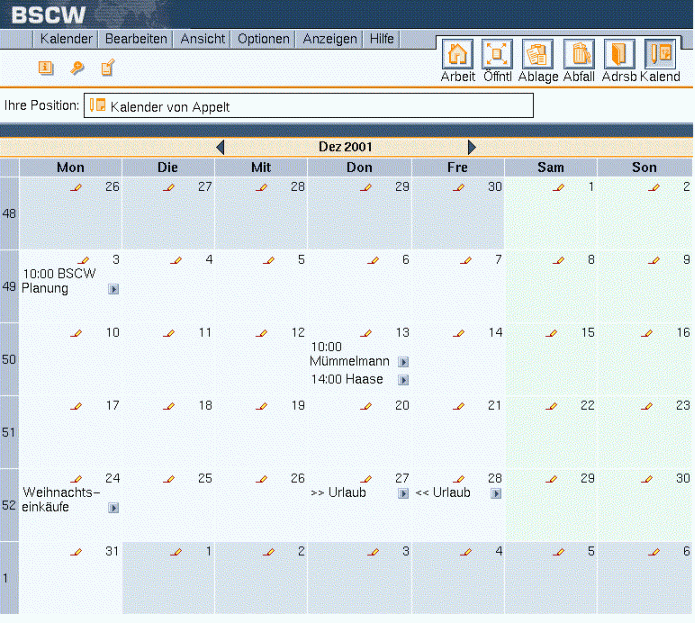Expand the BSCW Planung entry action arrow
This screenshot has height=623, width=695.
[x=113, y=289]
